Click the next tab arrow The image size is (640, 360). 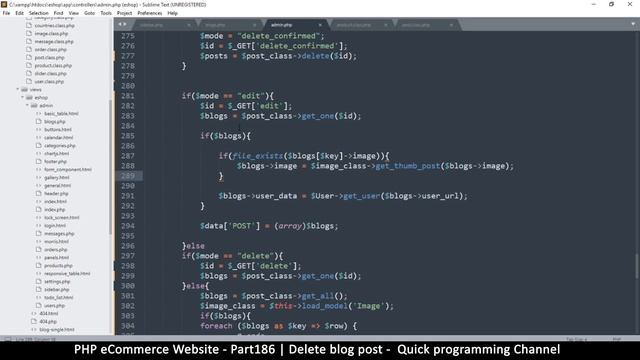pyautogui.click(x=125, y=24)
